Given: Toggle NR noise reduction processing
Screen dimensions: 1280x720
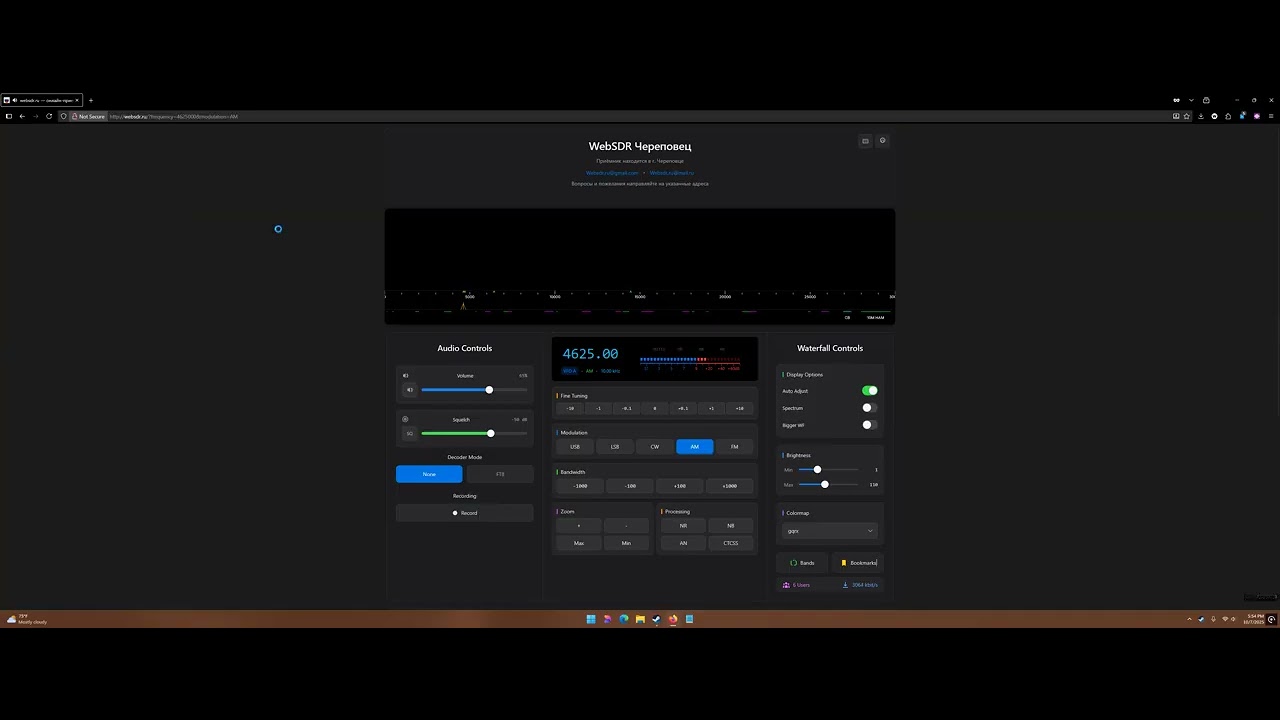Looking at the screenshot, I should 683,525.
